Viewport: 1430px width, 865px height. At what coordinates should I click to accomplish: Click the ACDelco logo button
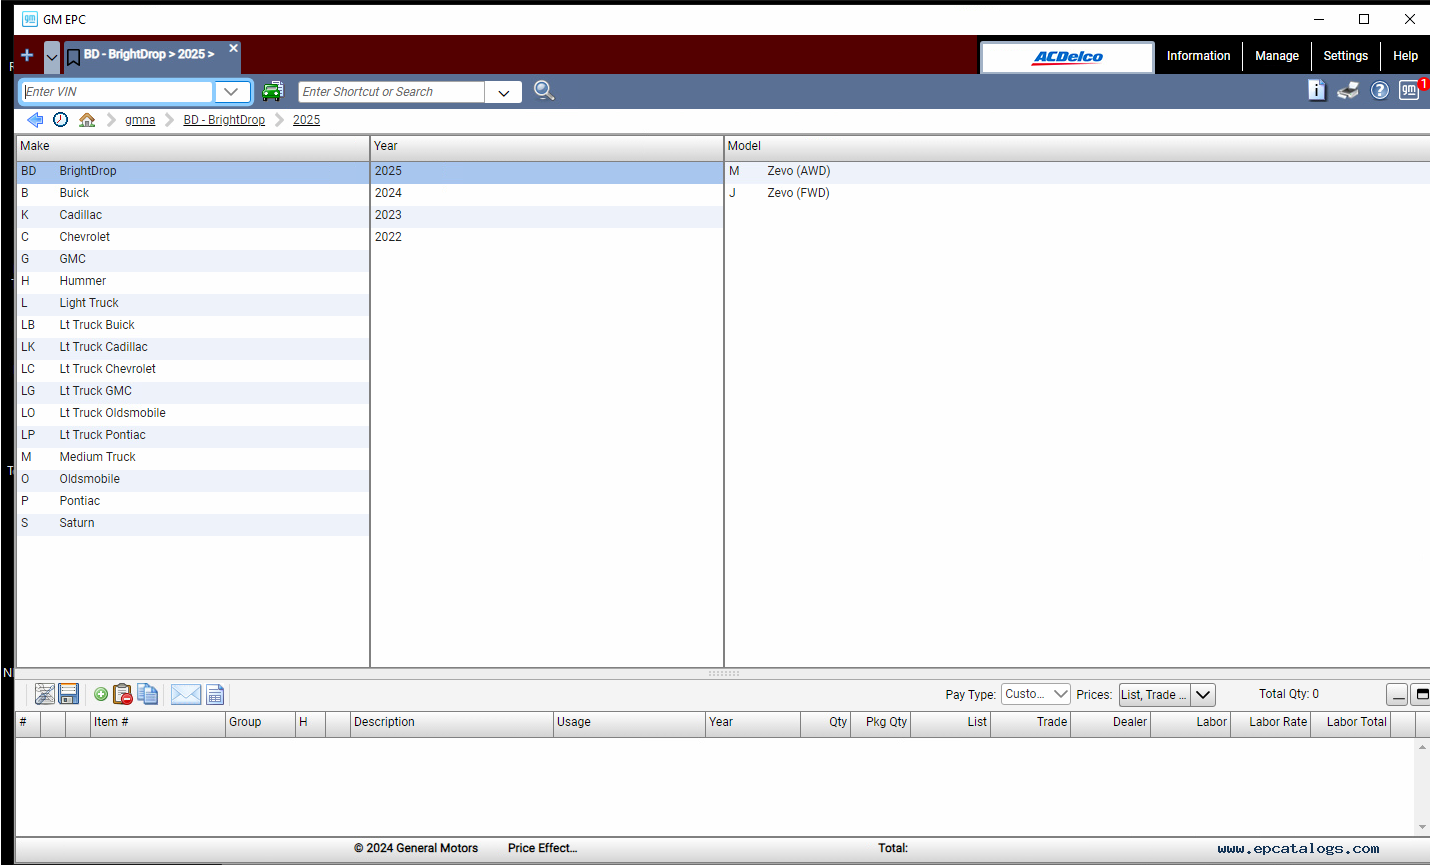[x=1067, y=57]
